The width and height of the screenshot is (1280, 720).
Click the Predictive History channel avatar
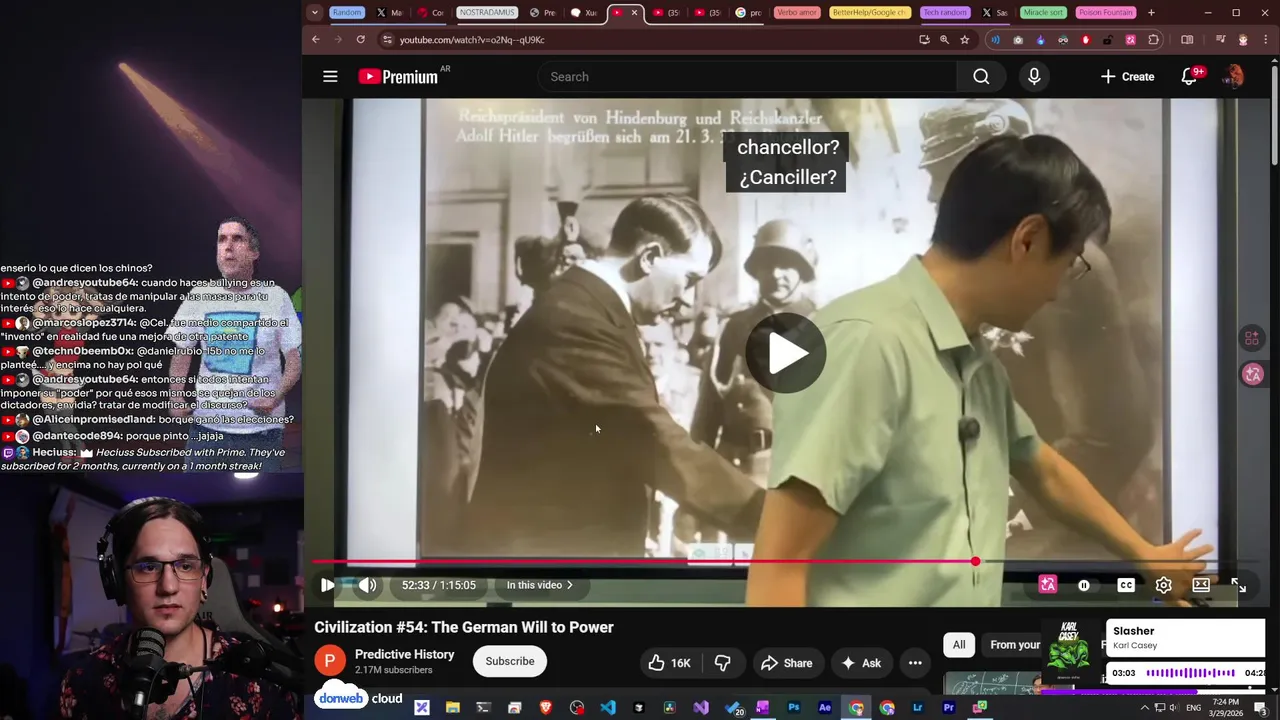pyautogui.click(x=330, y=661)
